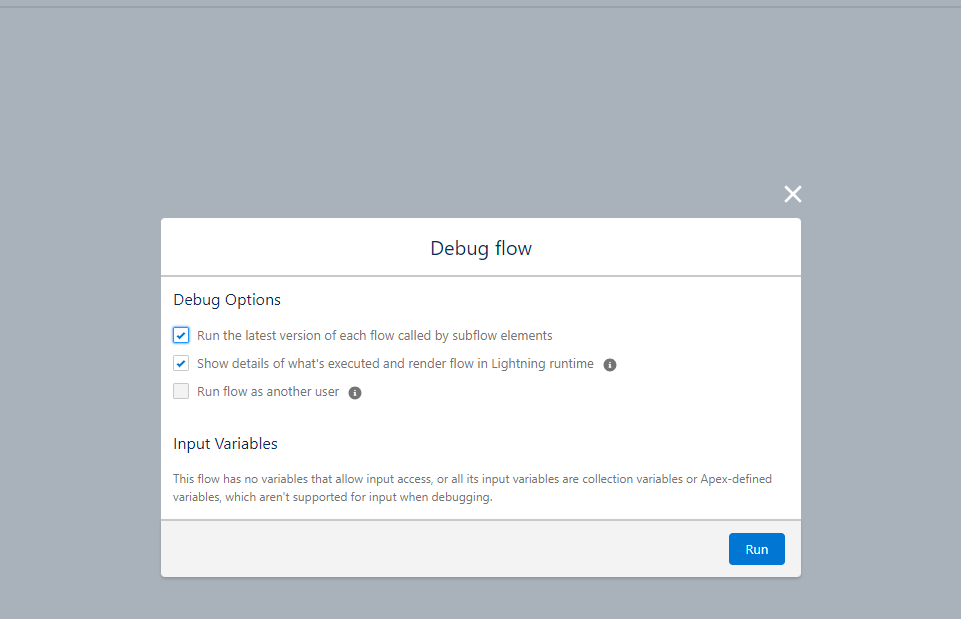Click the Input Variables section heading
Viewport: 961px width, 619px height.
pyautogui.click(x=225, y=444)
